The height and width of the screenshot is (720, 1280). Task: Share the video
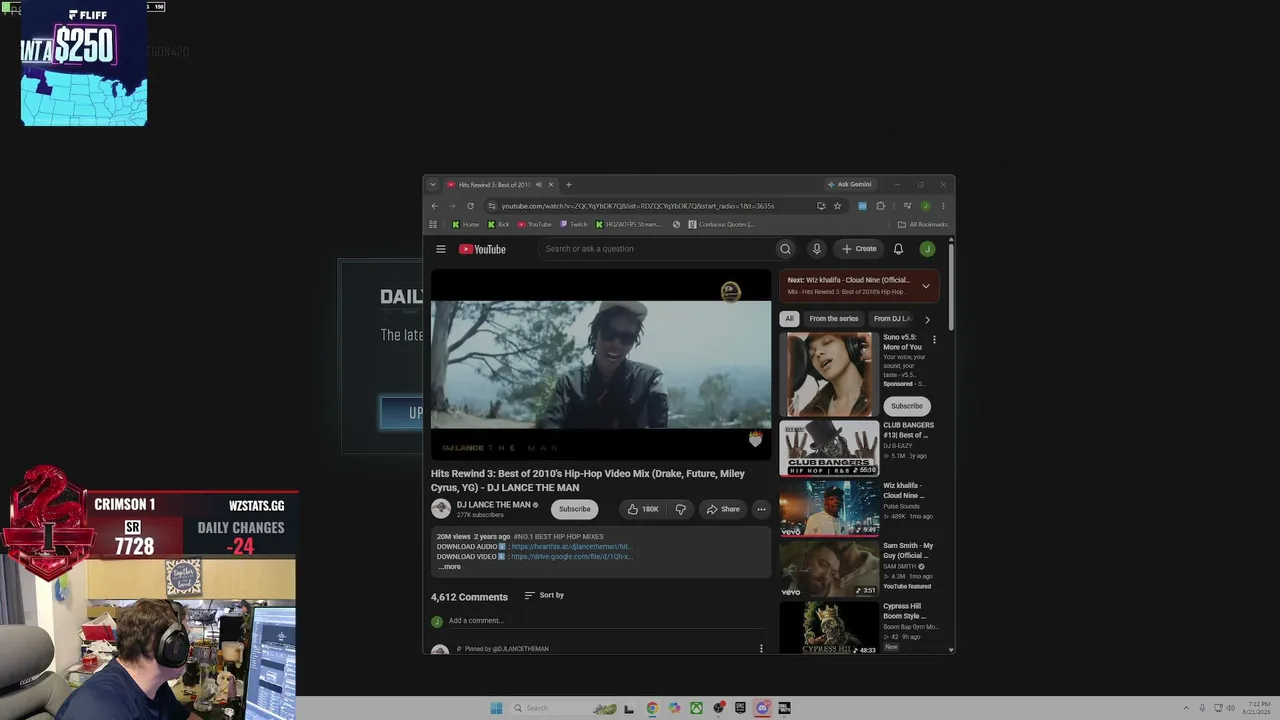tap(723, 509)
